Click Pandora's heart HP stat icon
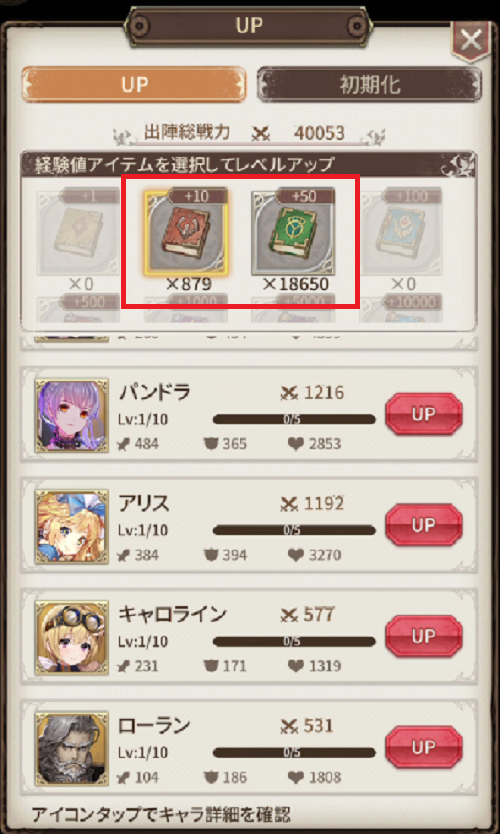The width and height of the screenshot is (500, 834). tap(296, 444)
